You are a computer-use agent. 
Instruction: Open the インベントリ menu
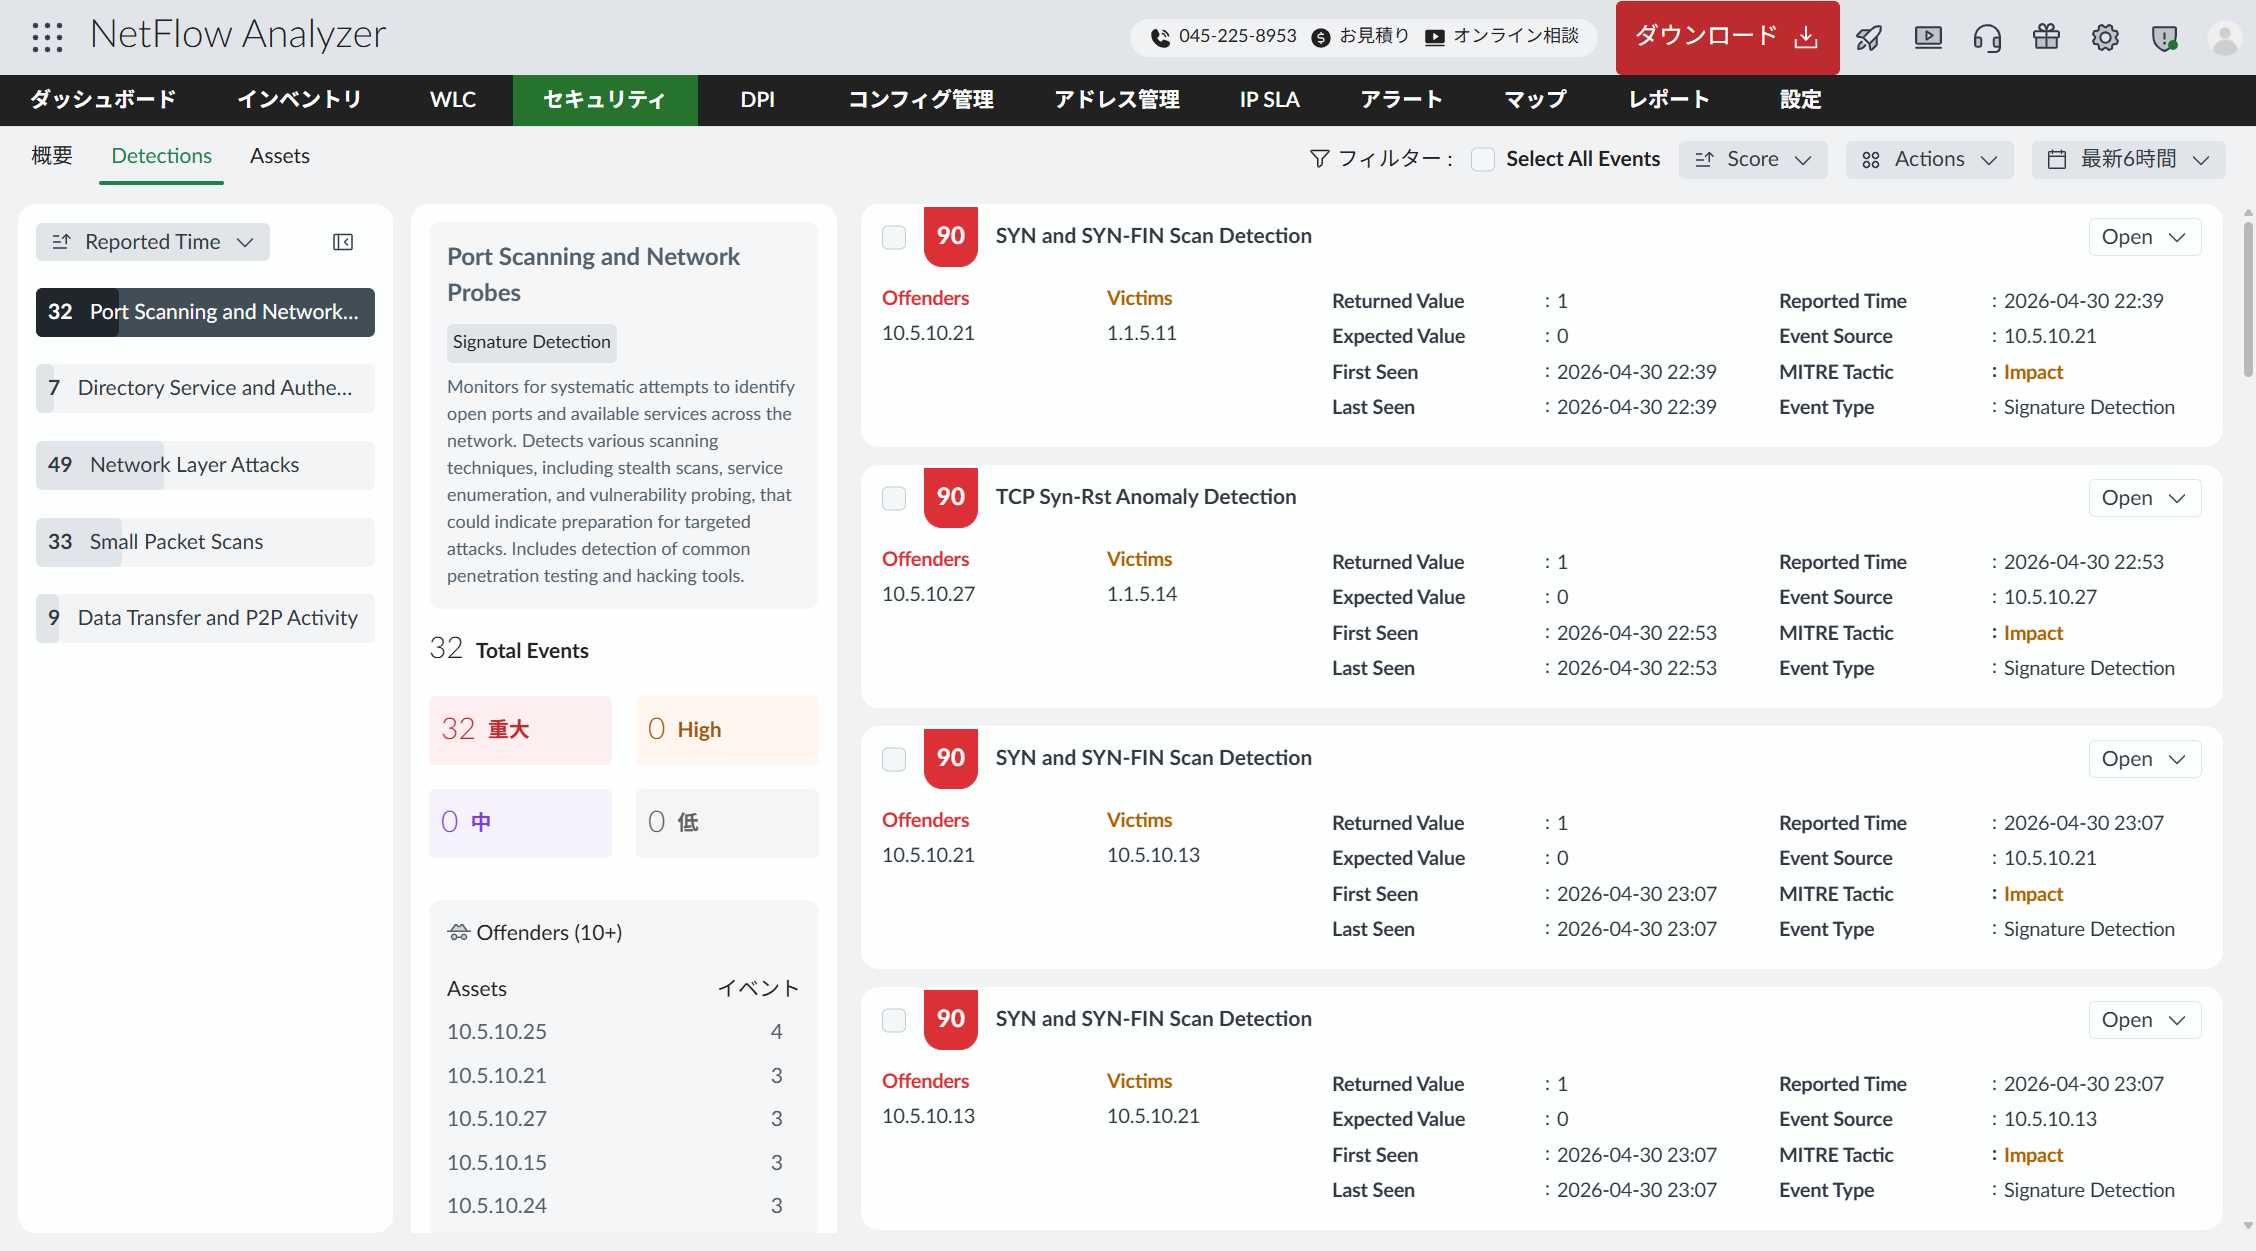[x=299, y=100]
